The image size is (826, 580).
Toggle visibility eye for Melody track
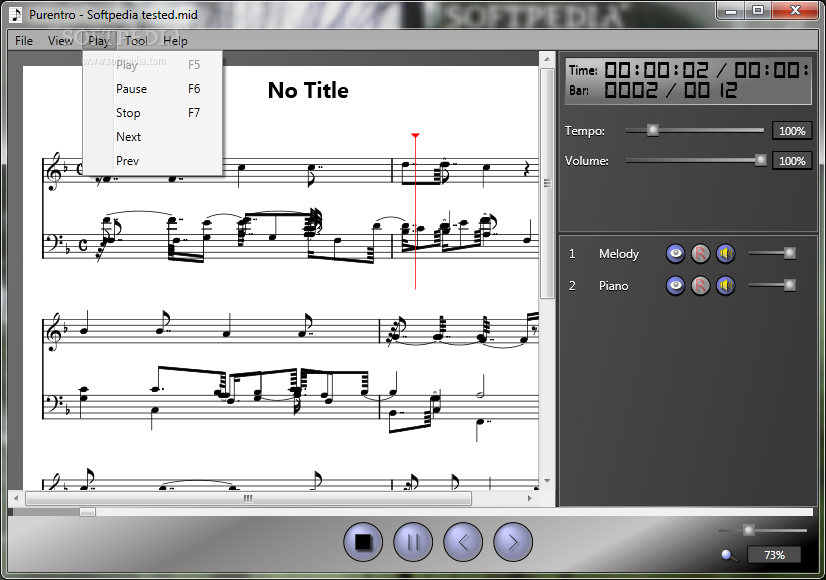coord(675,254)
